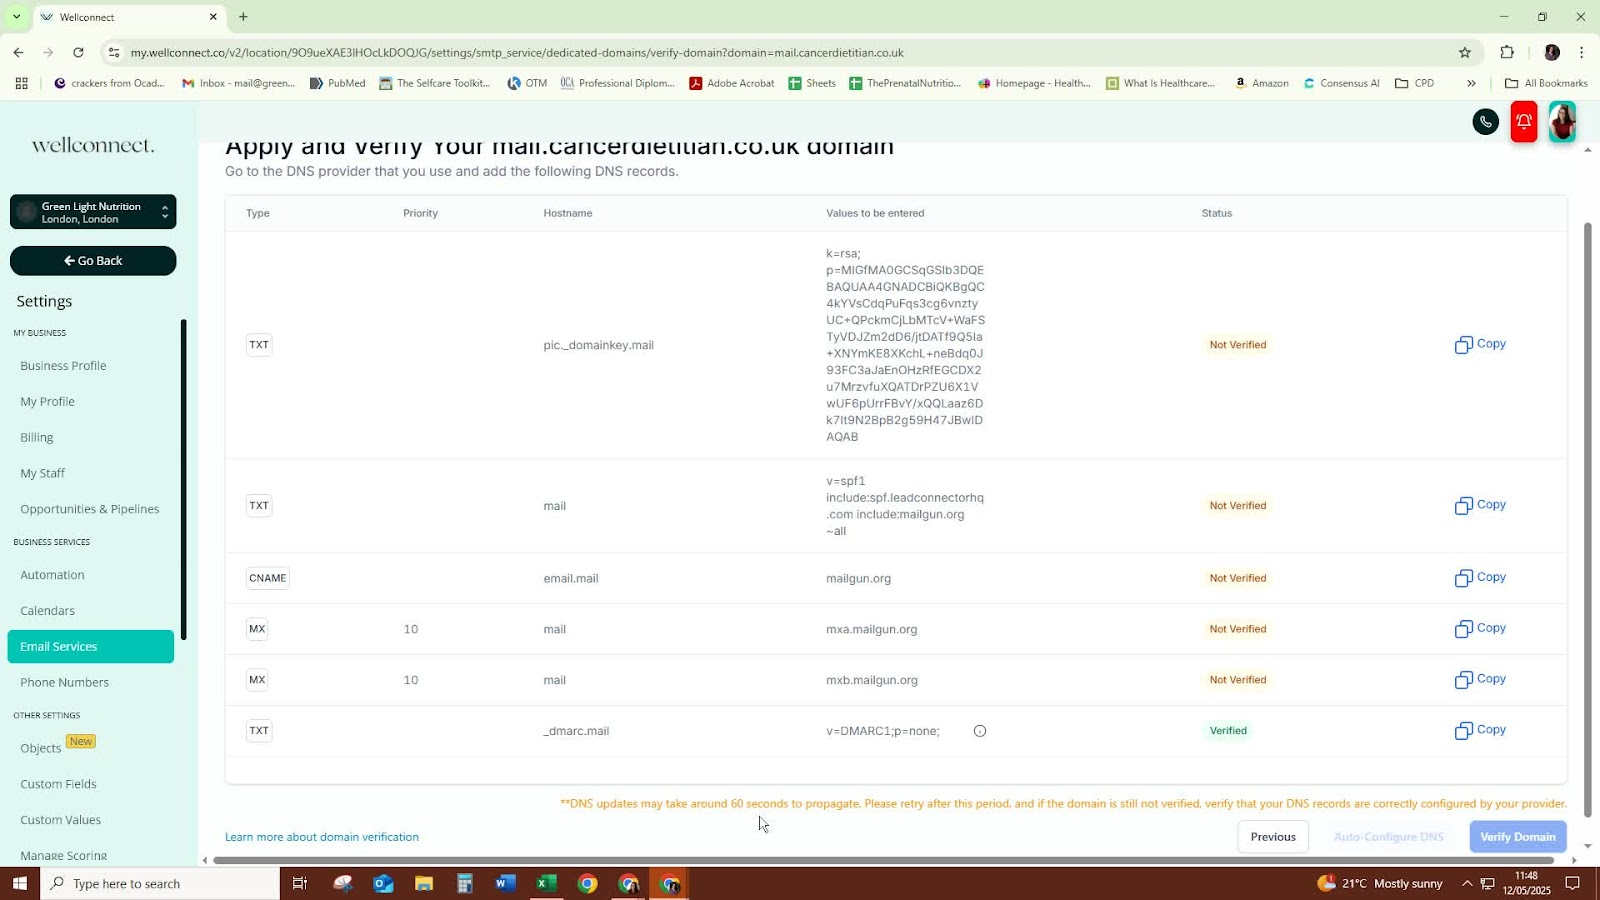Open the user profile avatar
Image resolution: width=1600 pixels, height=900 pixels.
click(1562, 122)
